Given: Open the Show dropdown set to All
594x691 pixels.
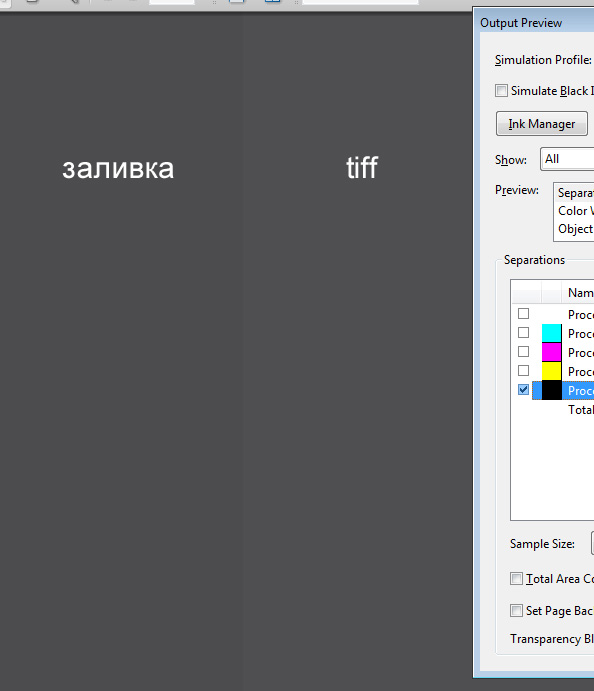Looking at the screenshot, I should [567, 159].
